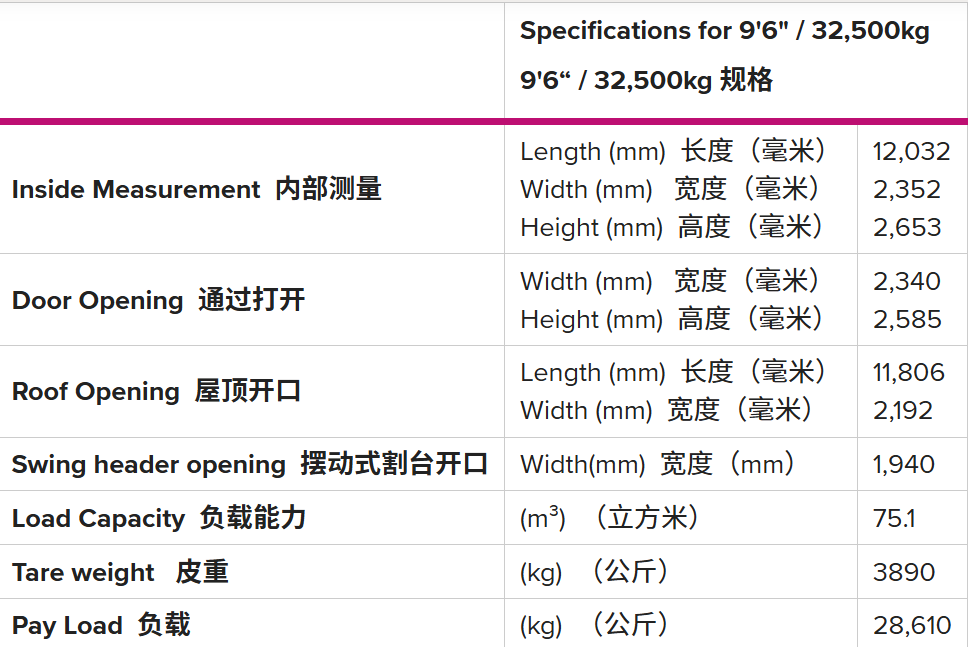Image resolution: width=968 pixels, height=647 pixels.
Task: Select the door opening width value 2,340
Action: pos(907,281)
